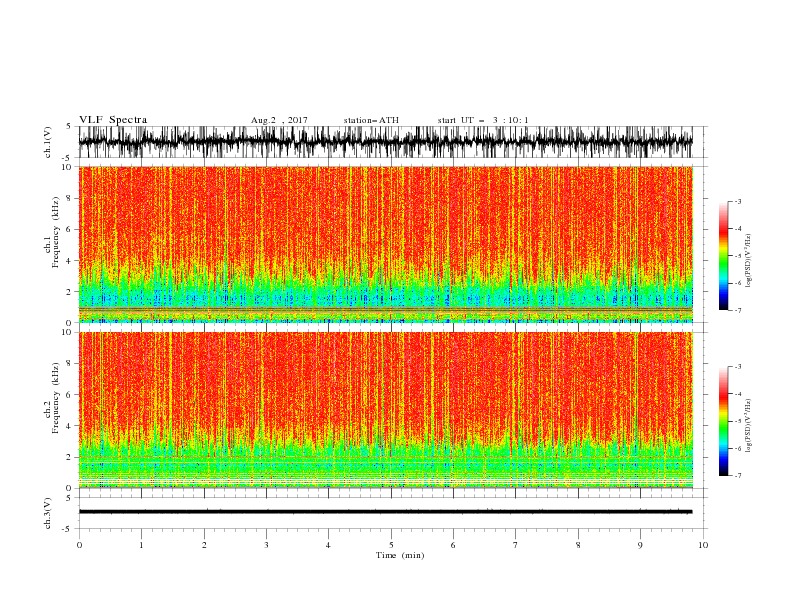The image size is (792, 612).
Task: Click the "station=ATH" header label
Action: (371, 120)
